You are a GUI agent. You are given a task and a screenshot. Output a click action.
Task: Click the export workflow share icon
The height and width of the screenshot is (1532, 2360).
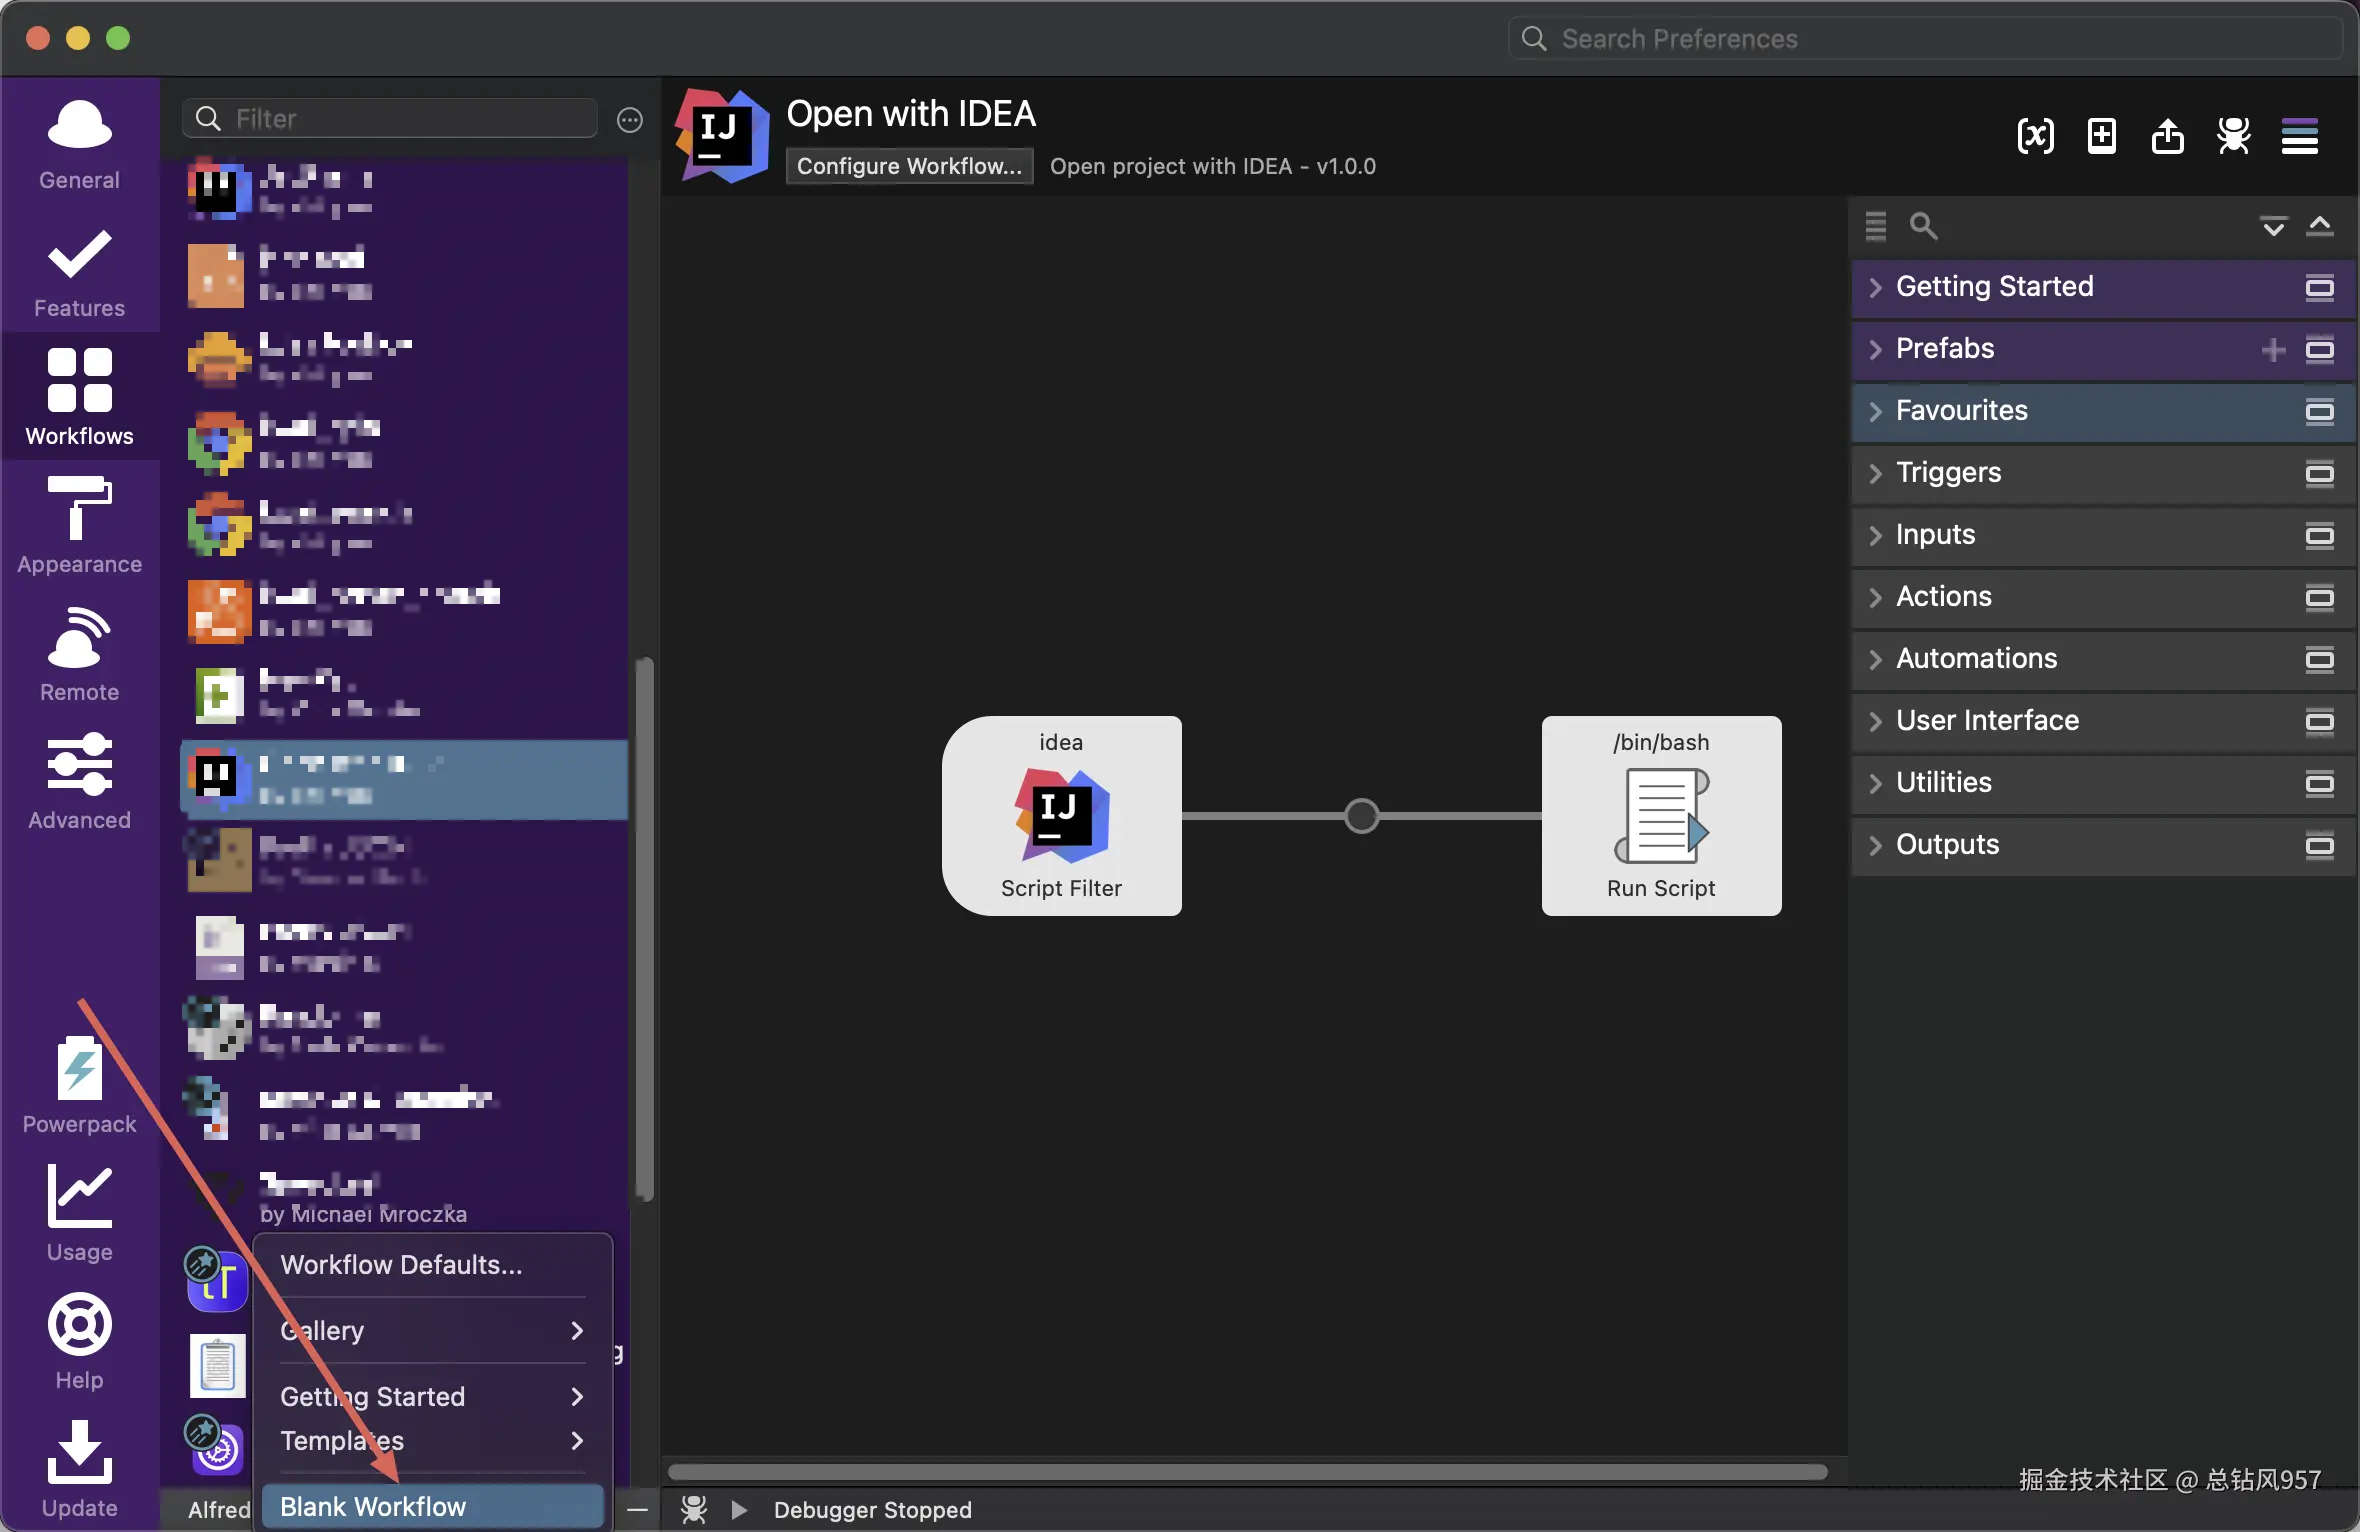click(2167, 136)
